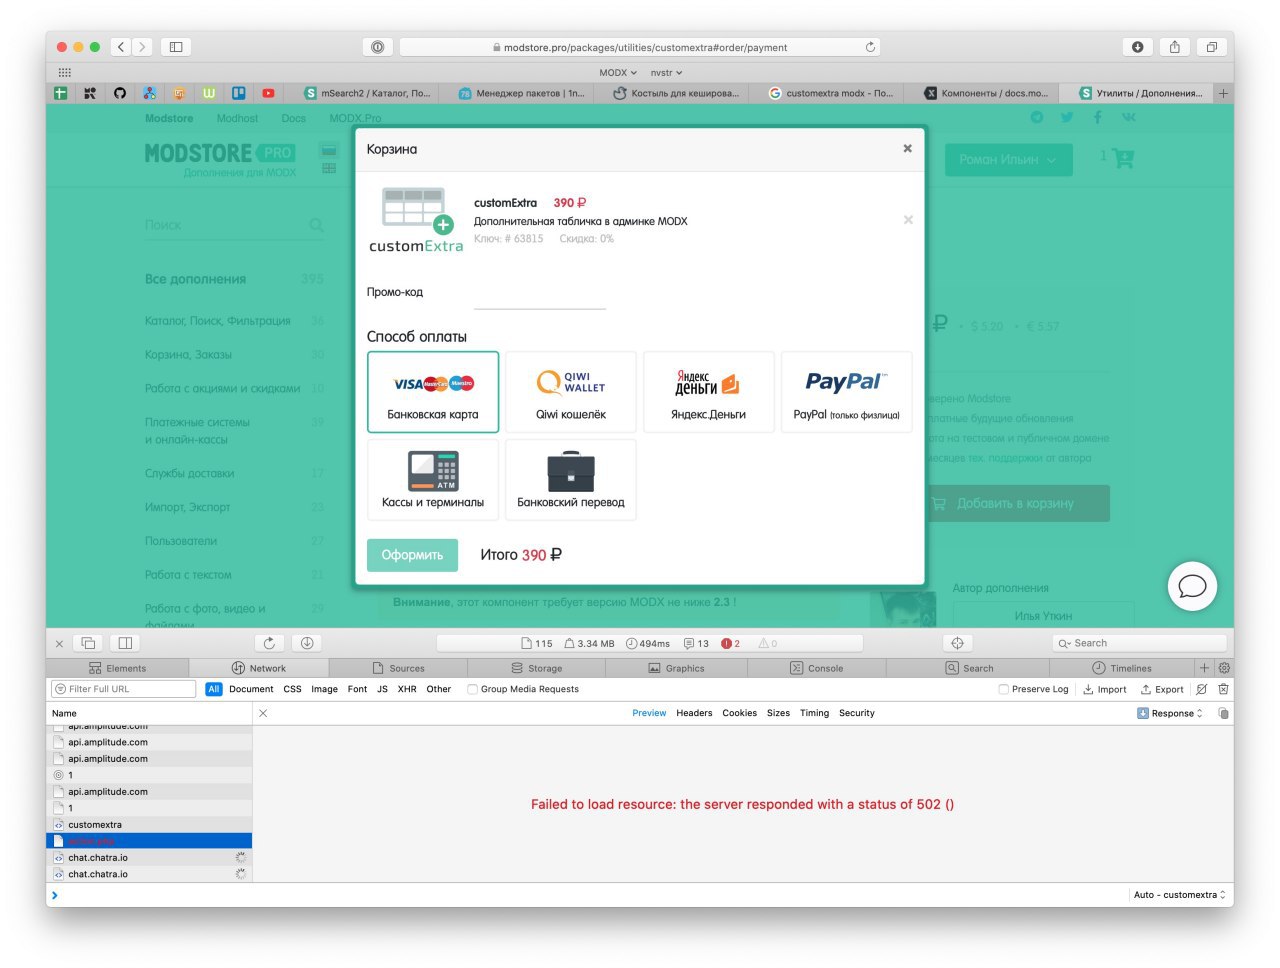Open the Timelines inspector tab
The height and width of the screenshot is (968, 1280).
click(x=1122, y=668)
